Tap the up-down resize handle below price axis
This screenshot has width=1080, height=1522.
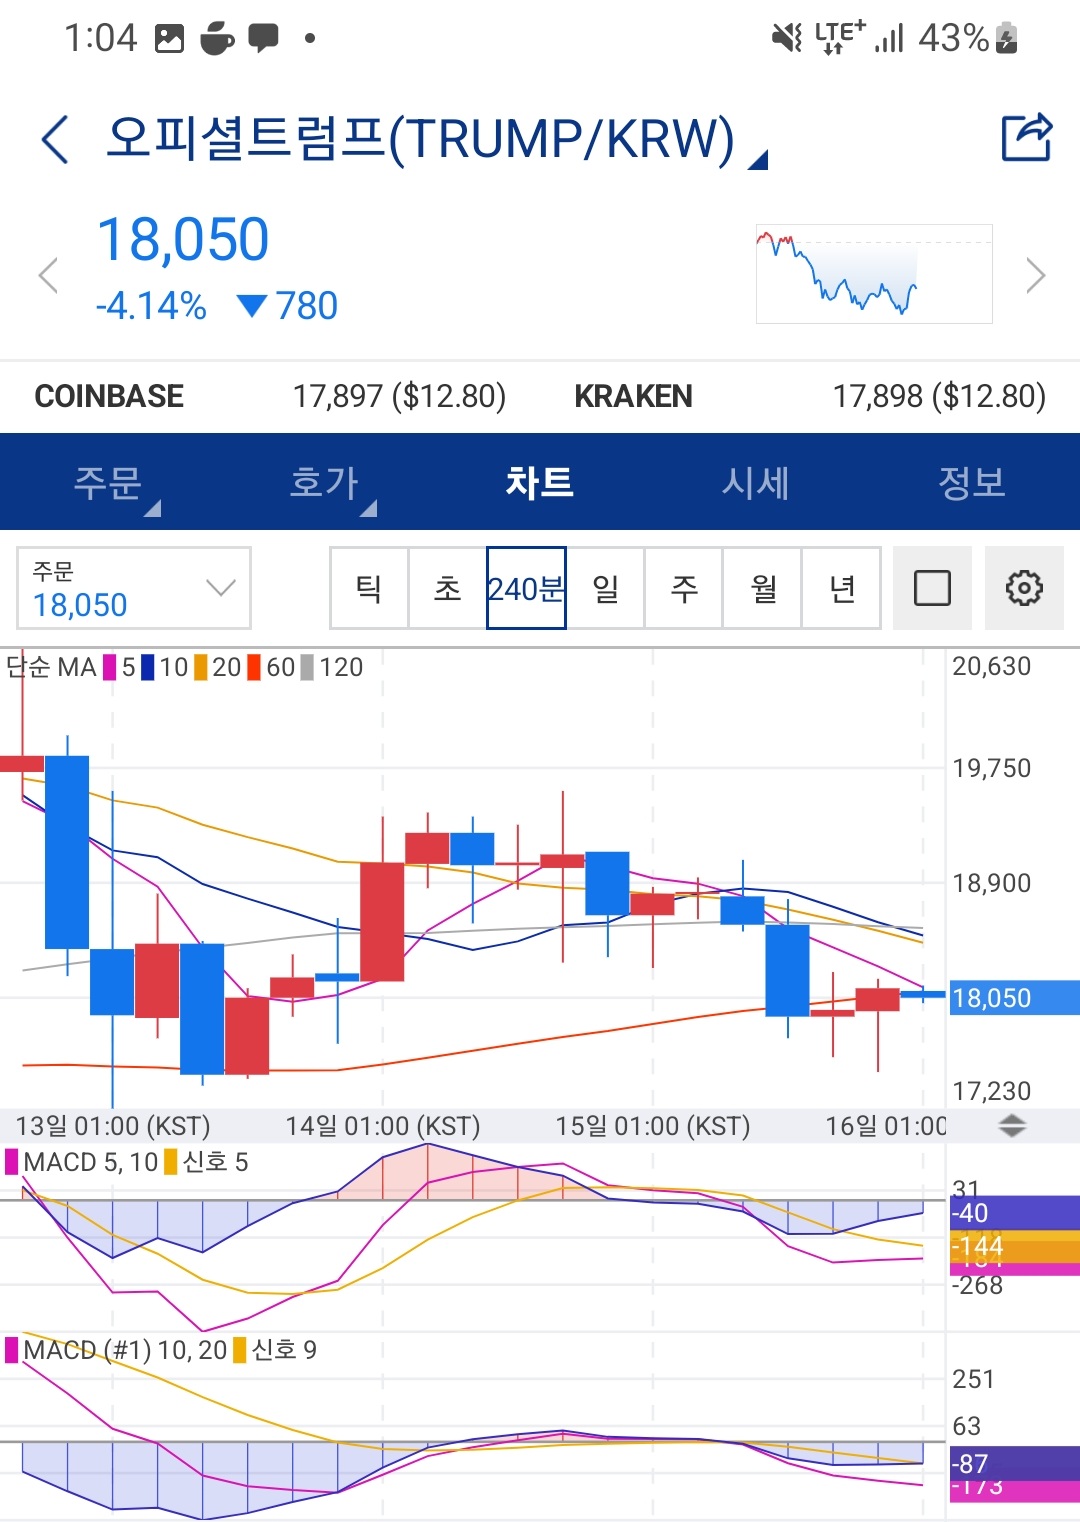click(x=1012, y=1126)
